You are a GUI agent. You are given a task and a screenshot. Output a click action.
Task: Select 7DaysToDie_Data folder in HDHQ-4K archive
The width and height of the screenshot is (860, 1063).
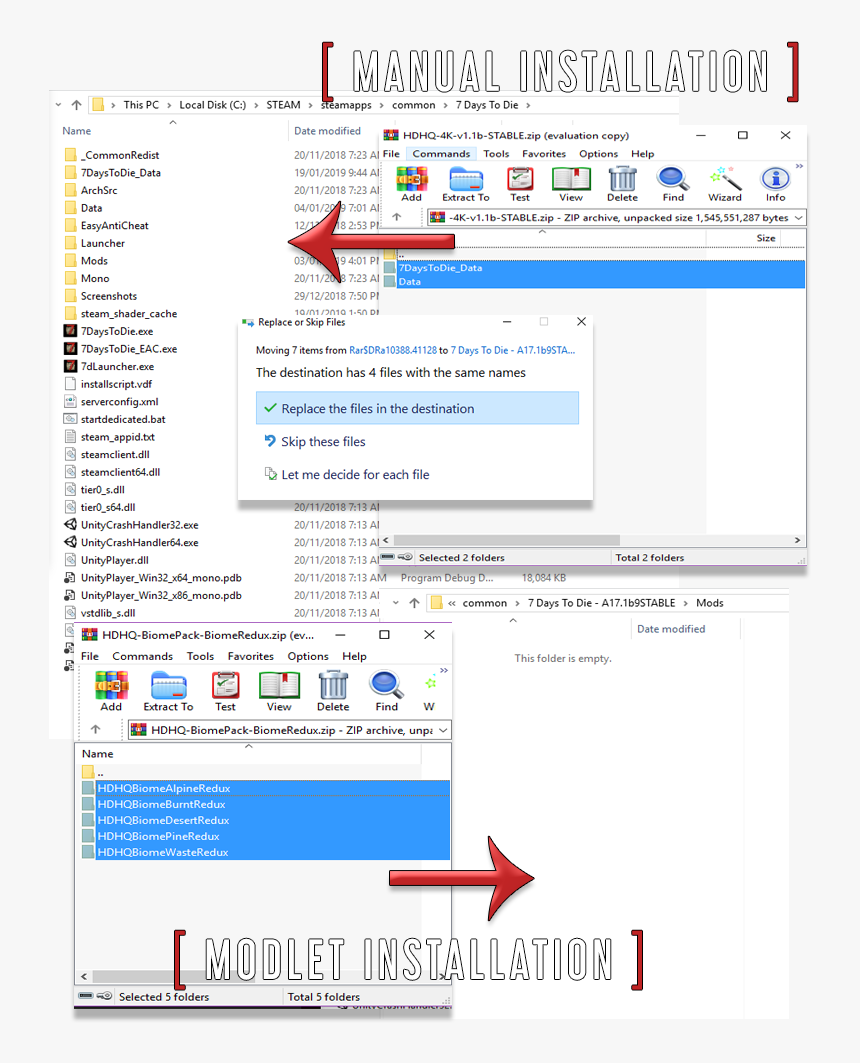point(594,268)
